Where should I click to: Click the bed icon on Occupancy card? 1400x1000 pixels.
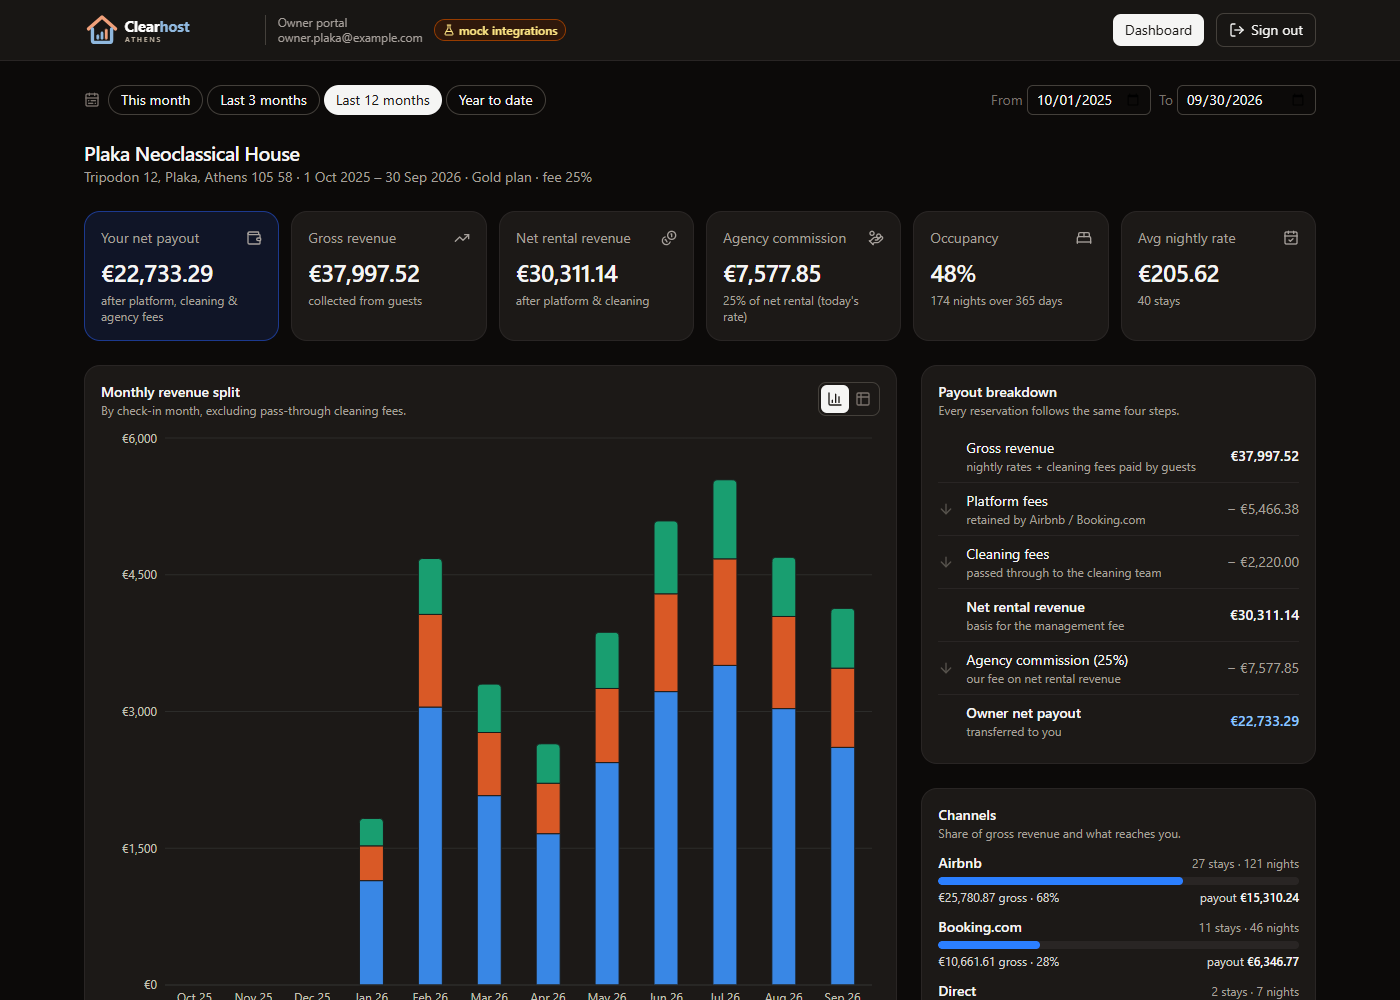(x=1084, y=238)
